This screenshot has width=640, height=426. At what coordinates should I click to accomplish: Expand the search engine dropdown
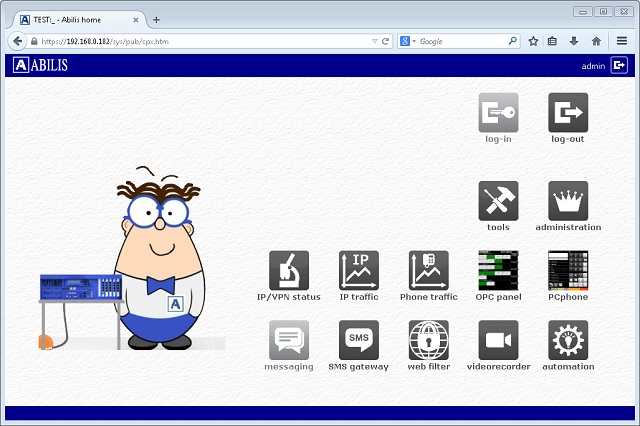tap(408, 41)
